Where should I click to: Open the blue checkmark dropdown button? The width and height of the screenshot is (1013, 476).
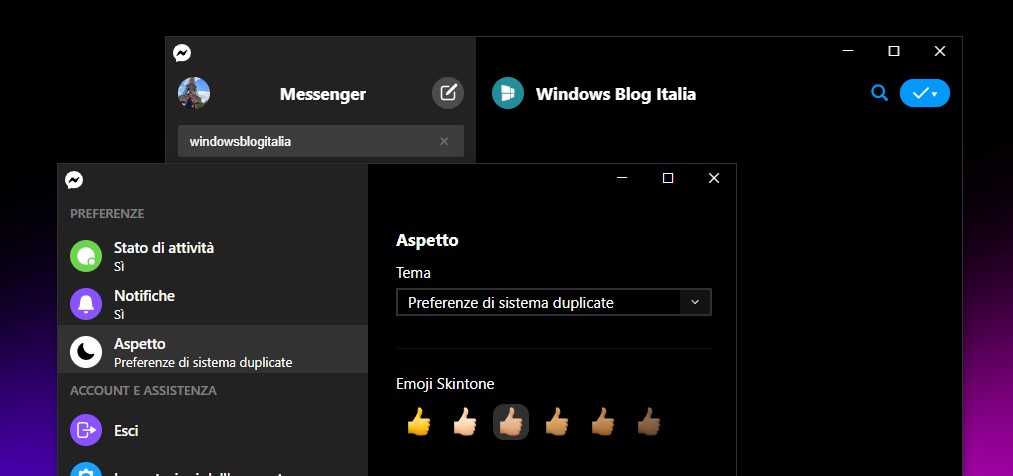coord(924,93)
